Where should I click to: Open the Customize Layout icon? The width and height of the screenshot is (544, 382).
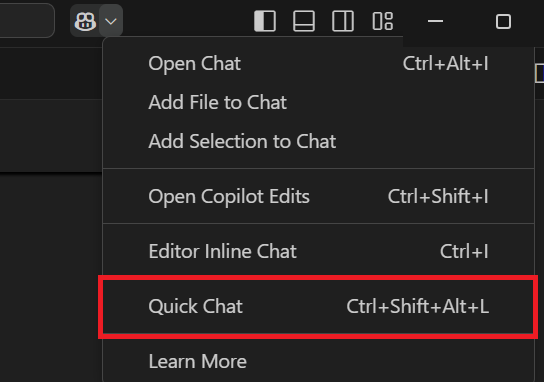click(382, 21)
